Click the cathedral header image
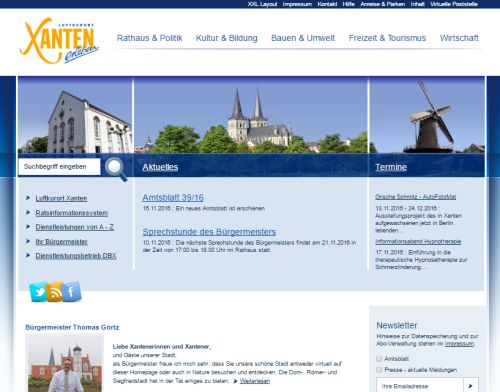Image resolution: width=500 pixels, height=392 pixels. 251,115
